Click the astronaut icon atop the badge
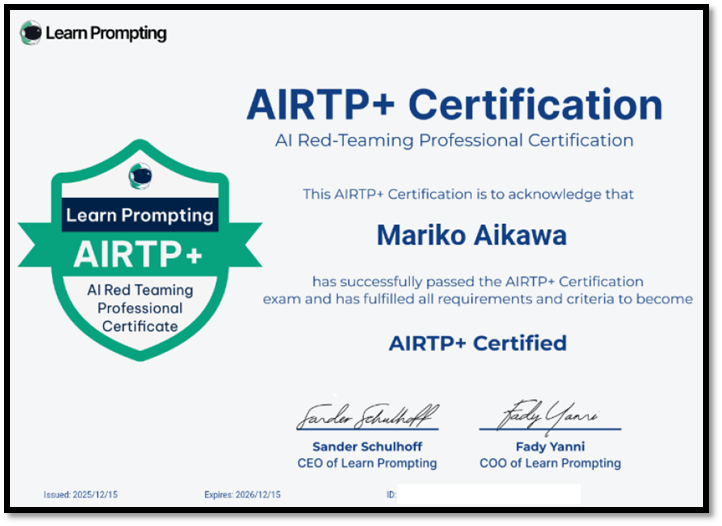Screen dimensions: 722x526 click(x=140, y=175)
